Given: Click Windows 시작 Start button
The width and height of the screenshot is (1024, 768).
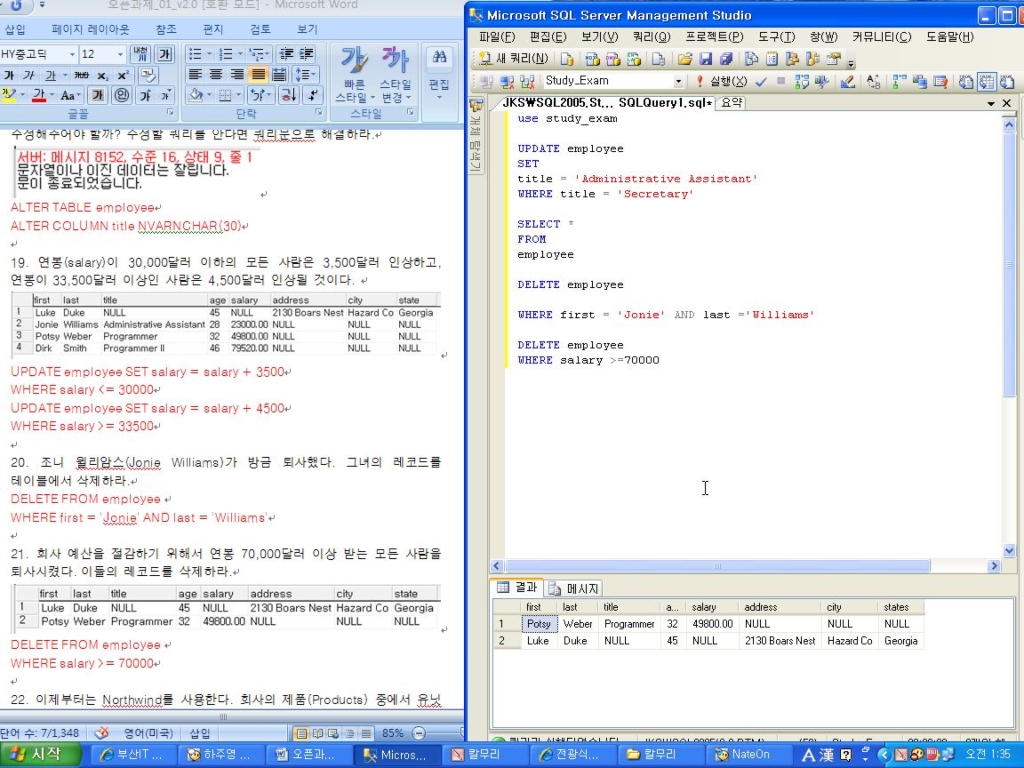Looking at the screenshot, I should [39, 754].
